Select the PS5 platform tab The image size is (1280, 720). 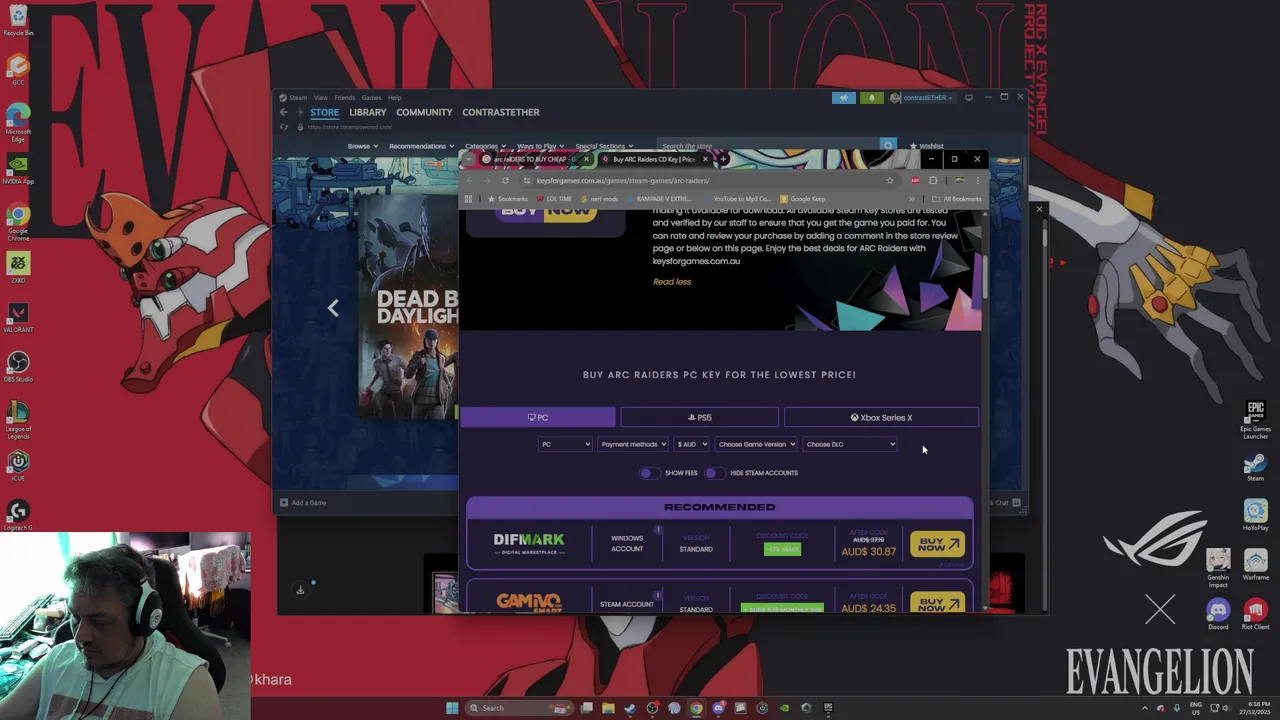point(699,417)
